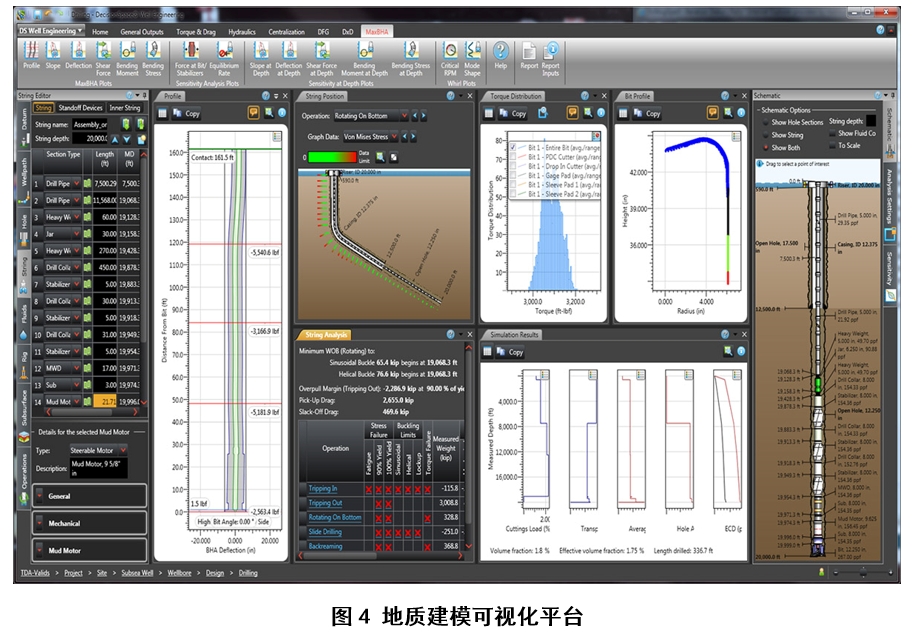This screenshot has width=912, height=634.
Task: Expand the Mud Motor section
Action: tap(90, 550)
